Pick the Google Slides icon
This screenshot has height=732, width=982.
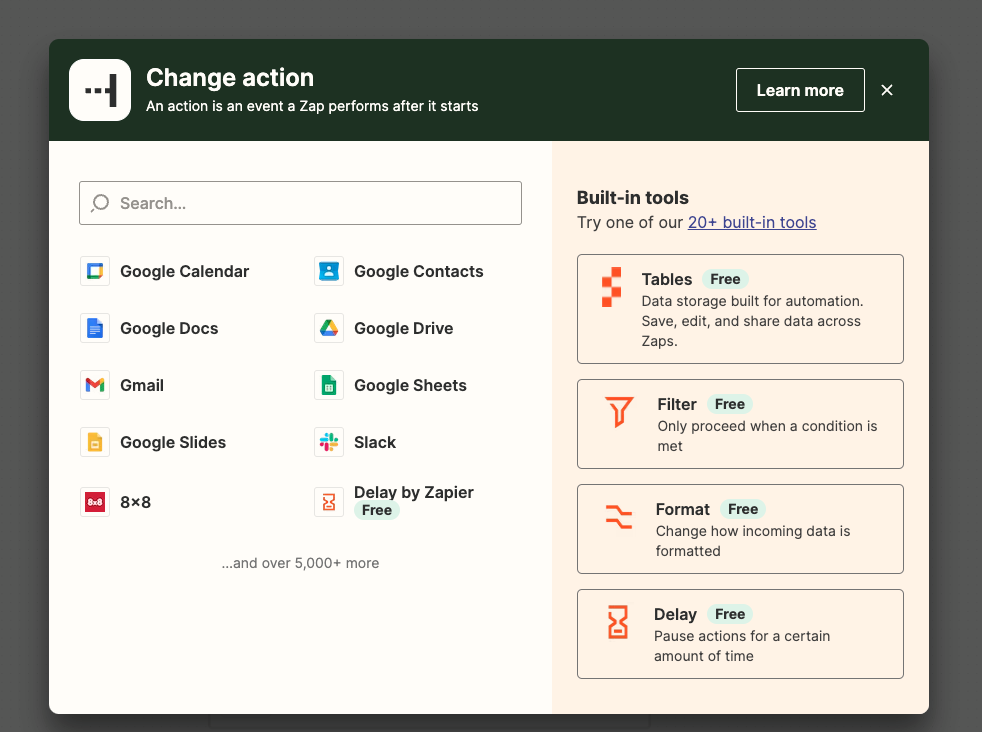pos(95,442)
